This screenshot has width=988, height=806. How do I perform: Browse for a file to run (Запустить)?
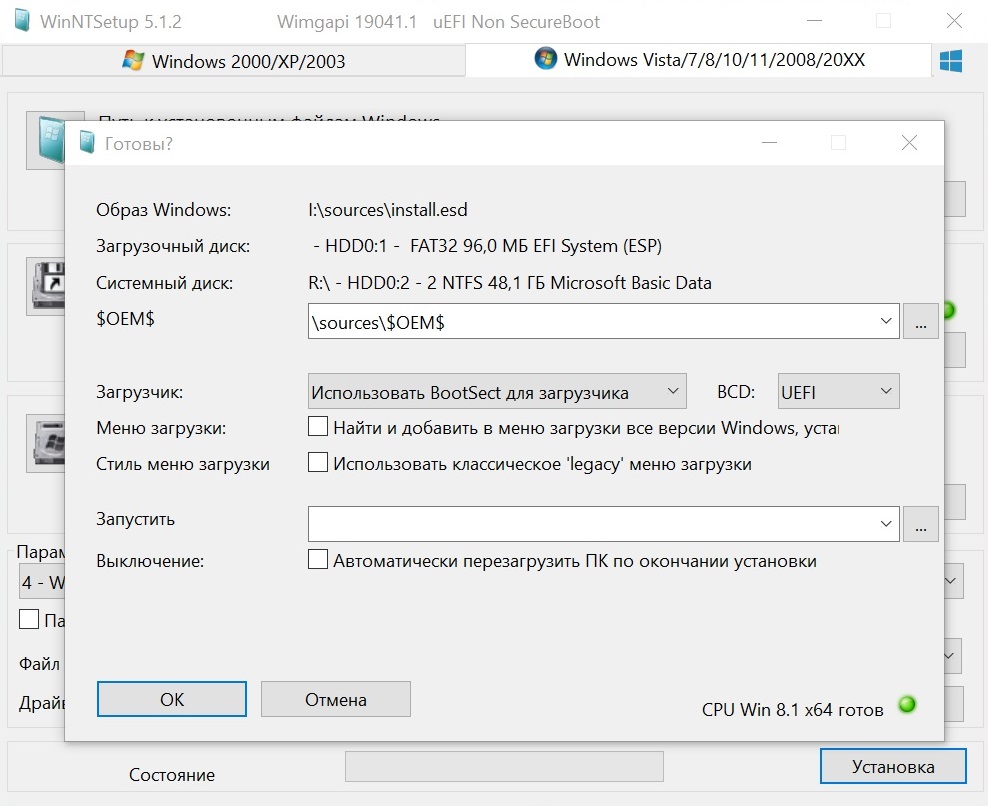tap(921, 523)
